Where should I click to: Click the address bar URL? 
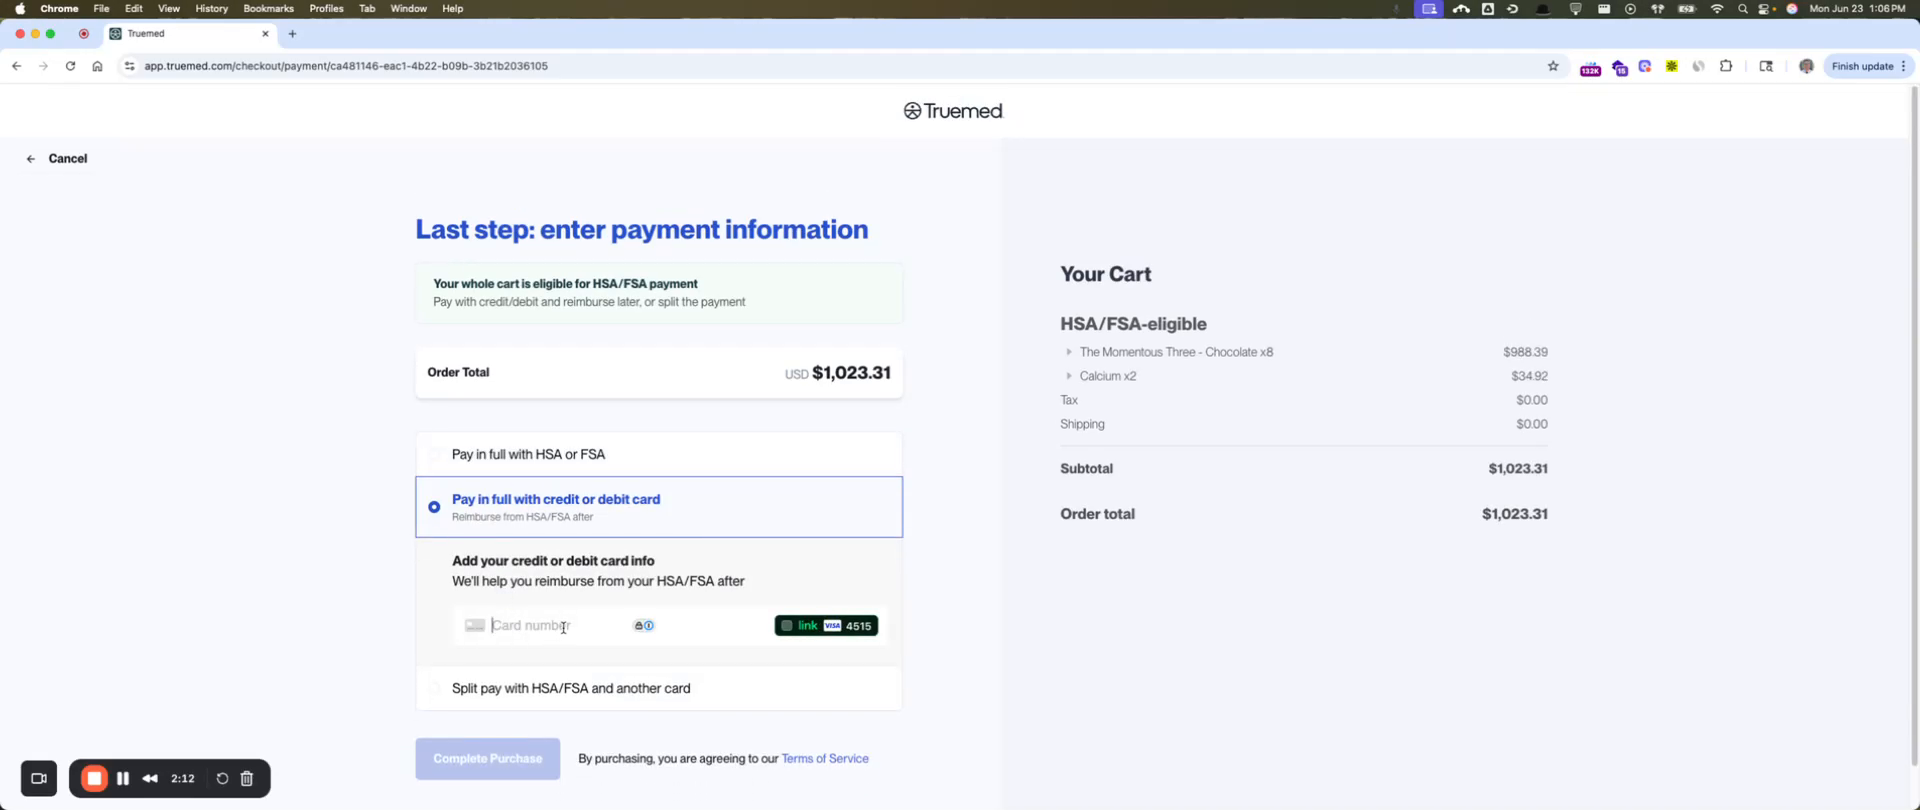click(x=346, y=66)
